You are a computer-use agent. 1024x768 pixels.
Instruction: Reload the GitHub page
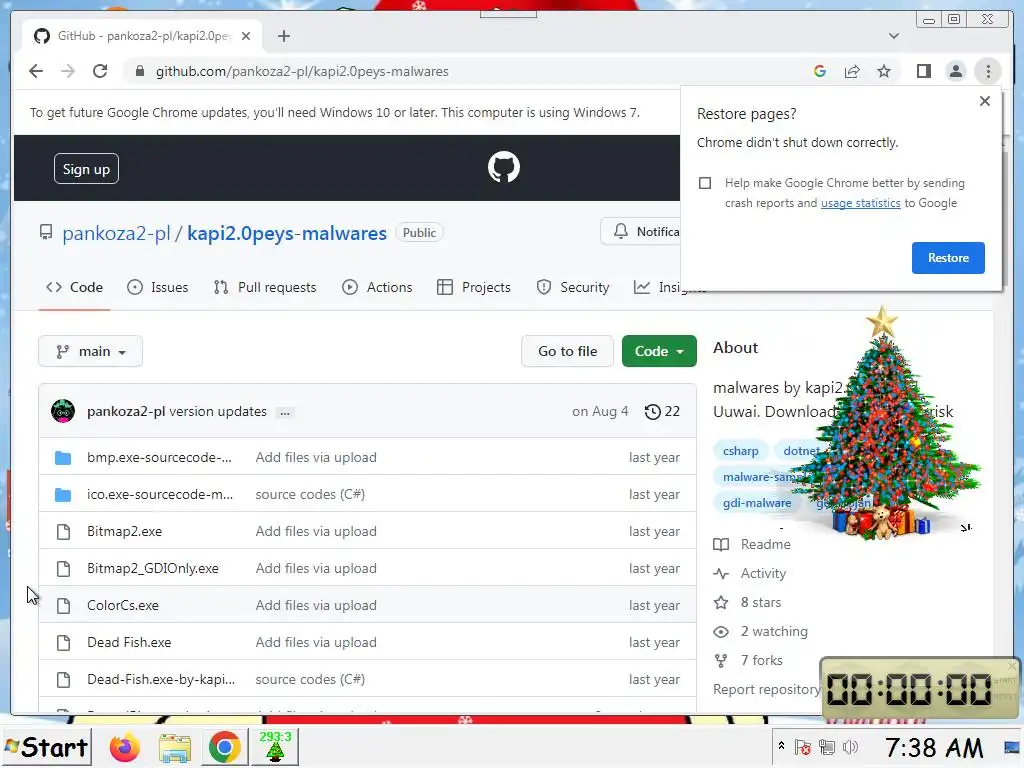(x=100, y=71)
